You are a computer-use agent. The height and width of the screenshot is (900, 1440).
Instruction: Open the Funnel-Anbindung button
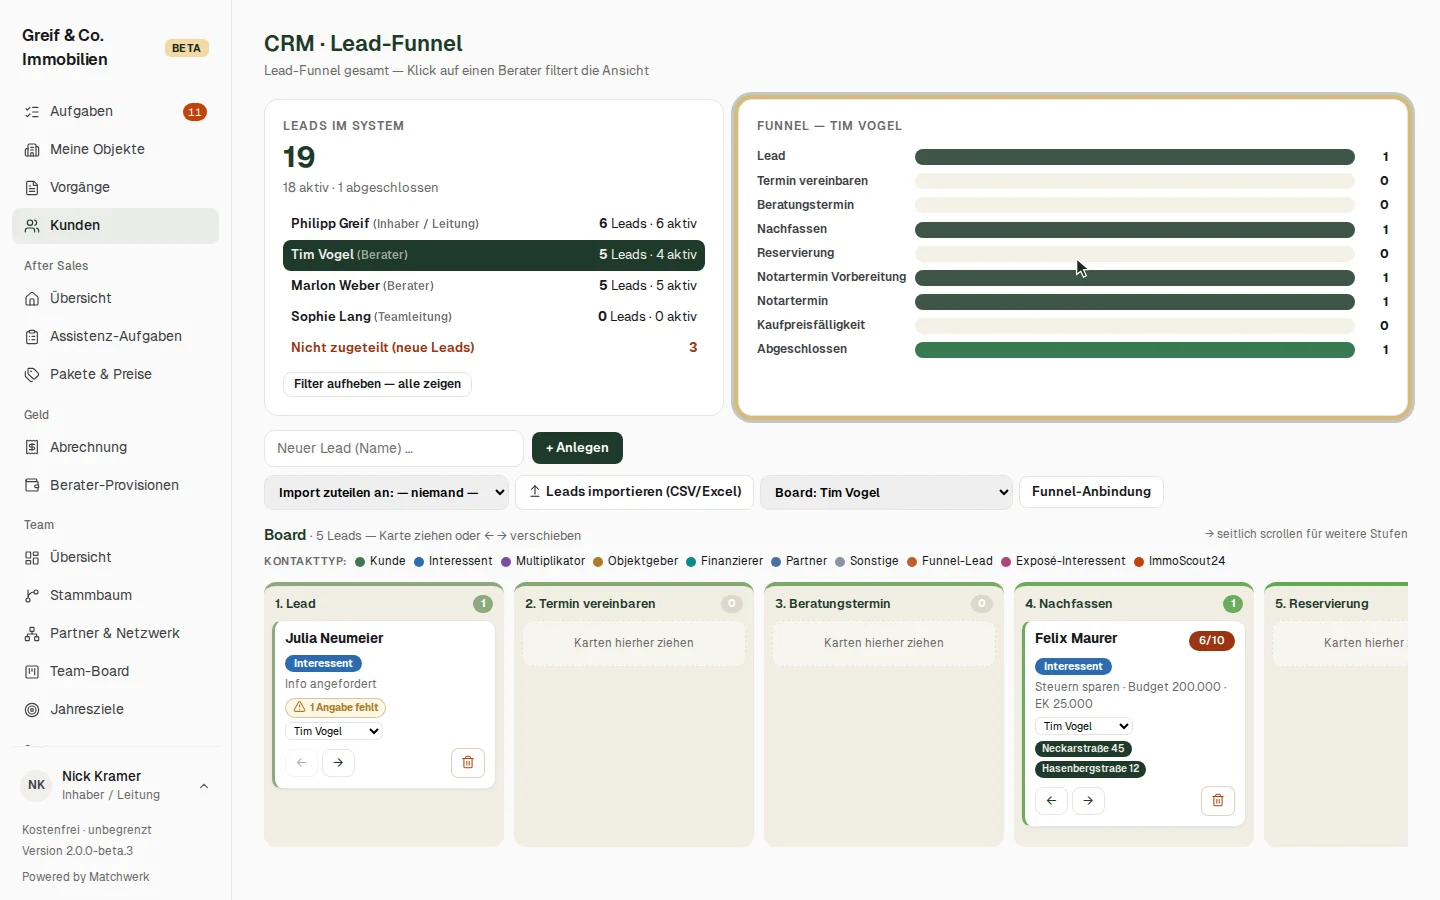pos(1091,492)
